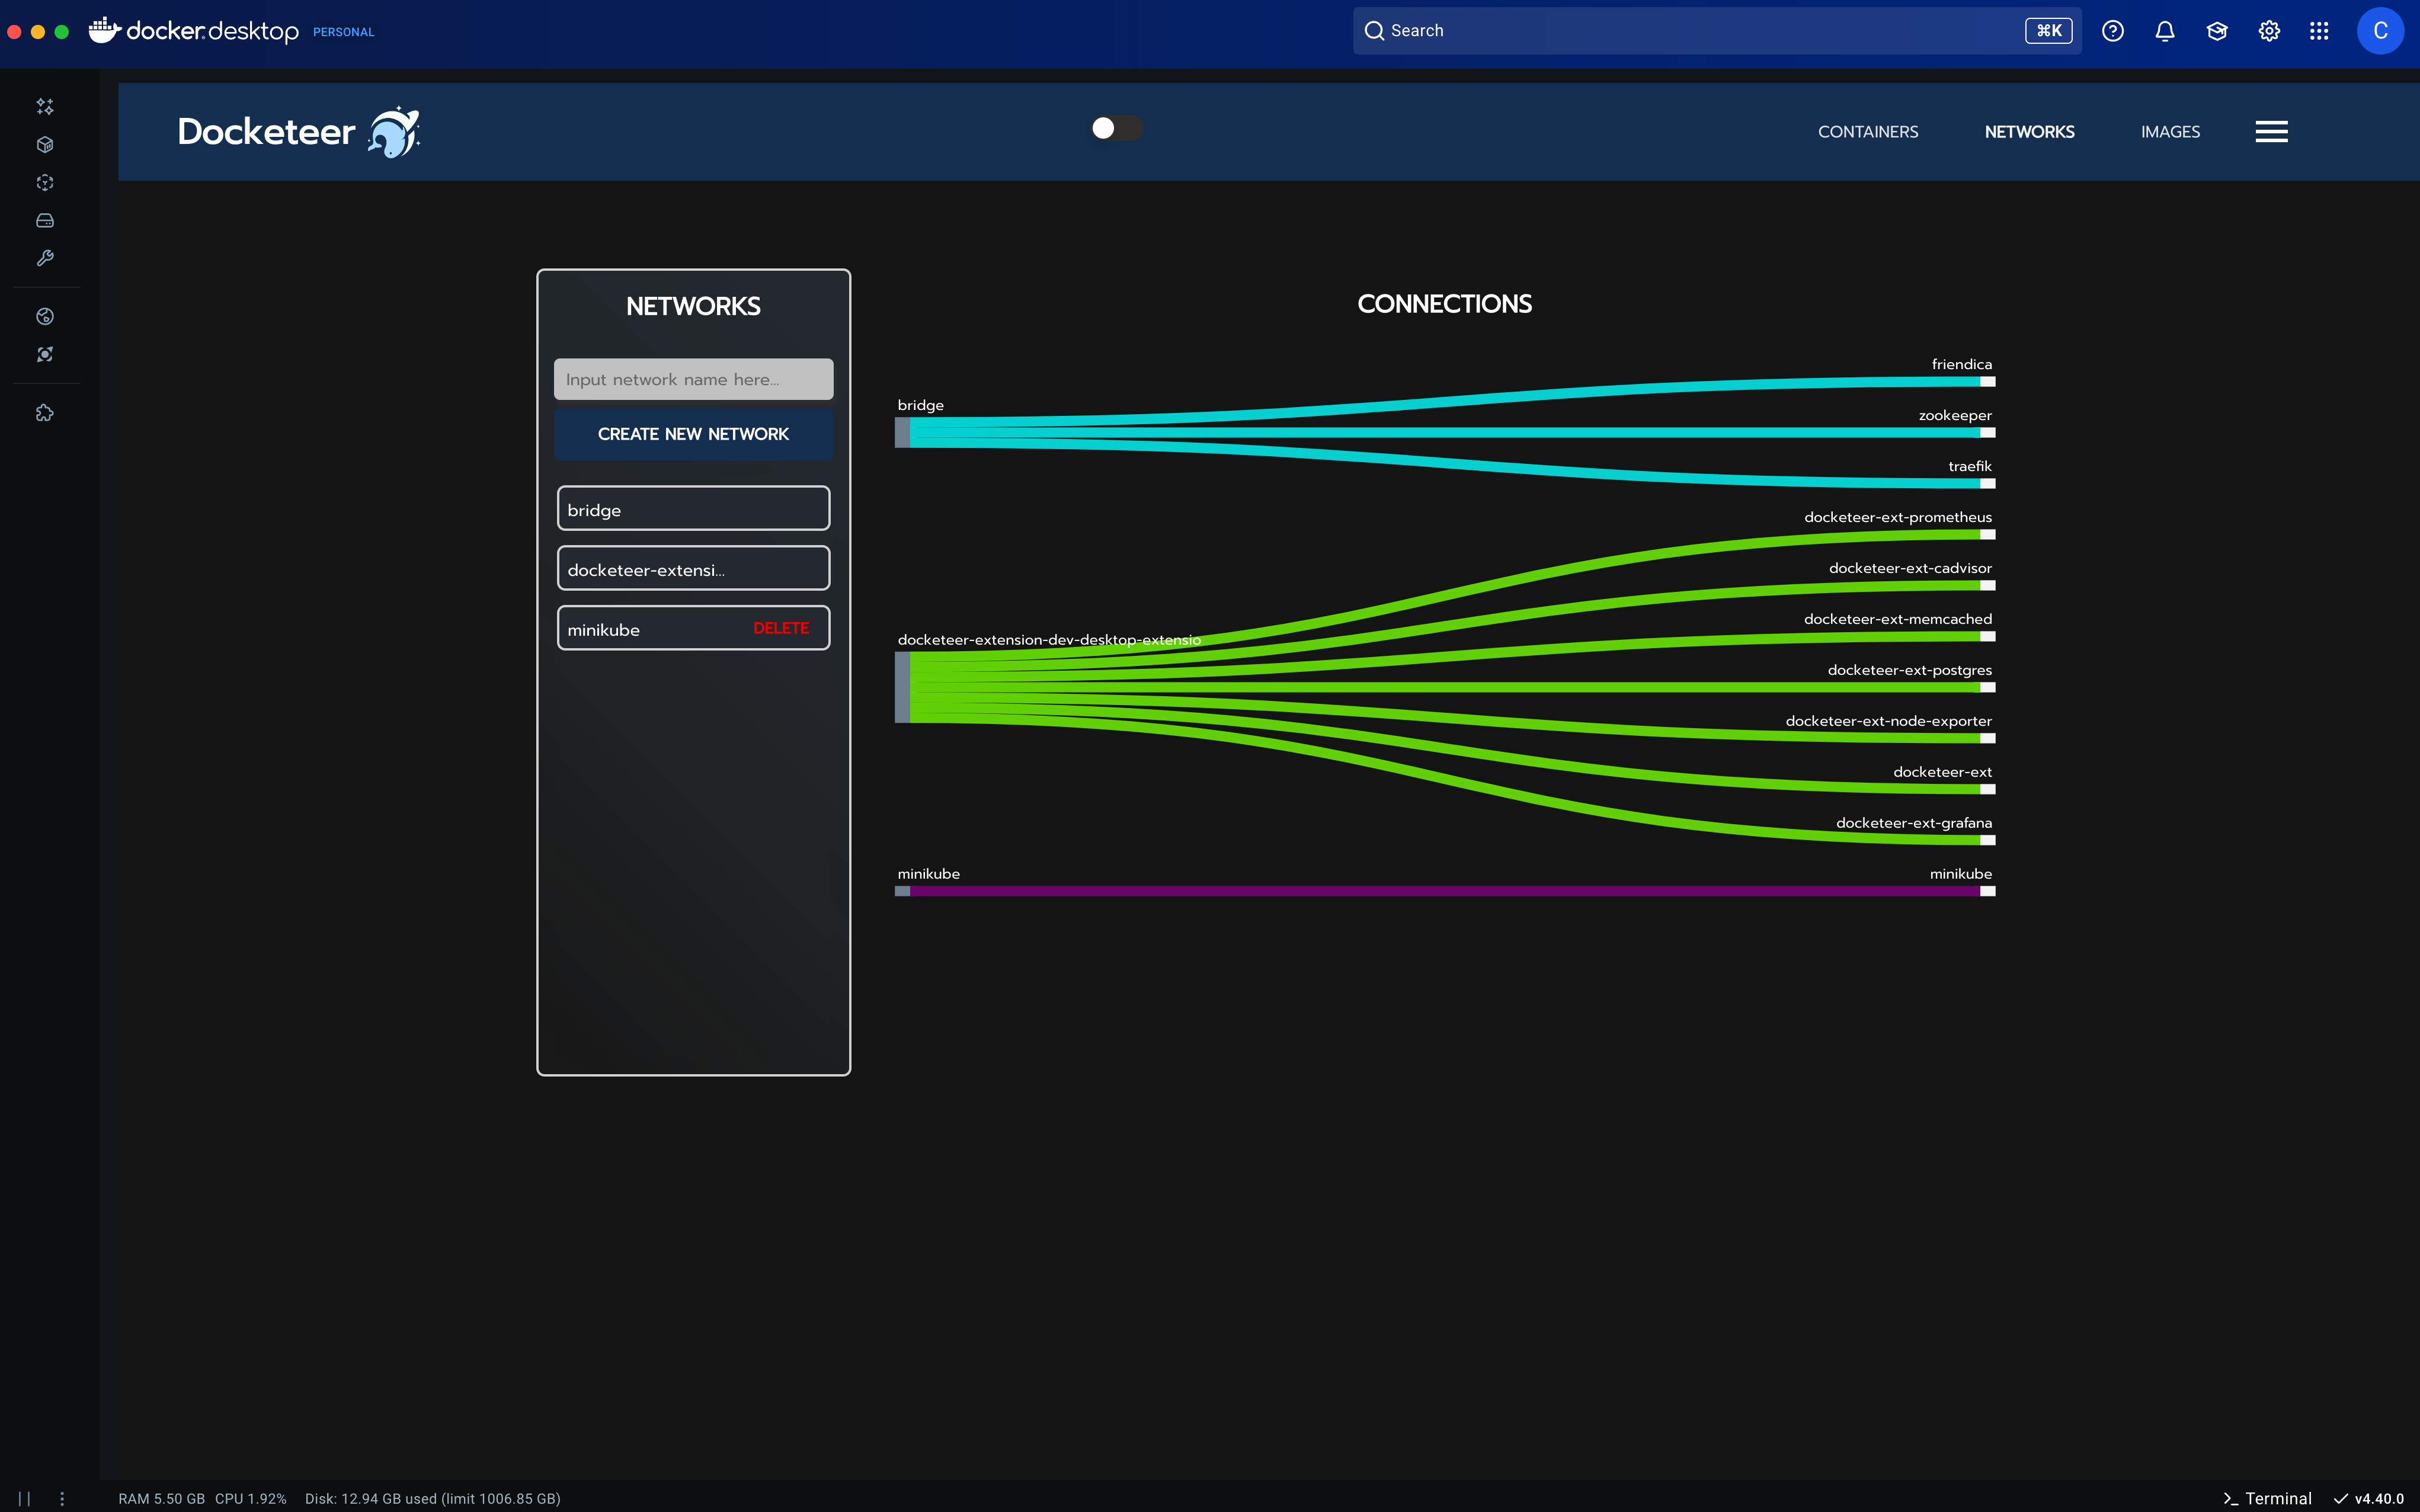Open Docker Desktop settings gear
Screen dimensions: 2420x1512
pyautogui.click(x=2269, y=31)
